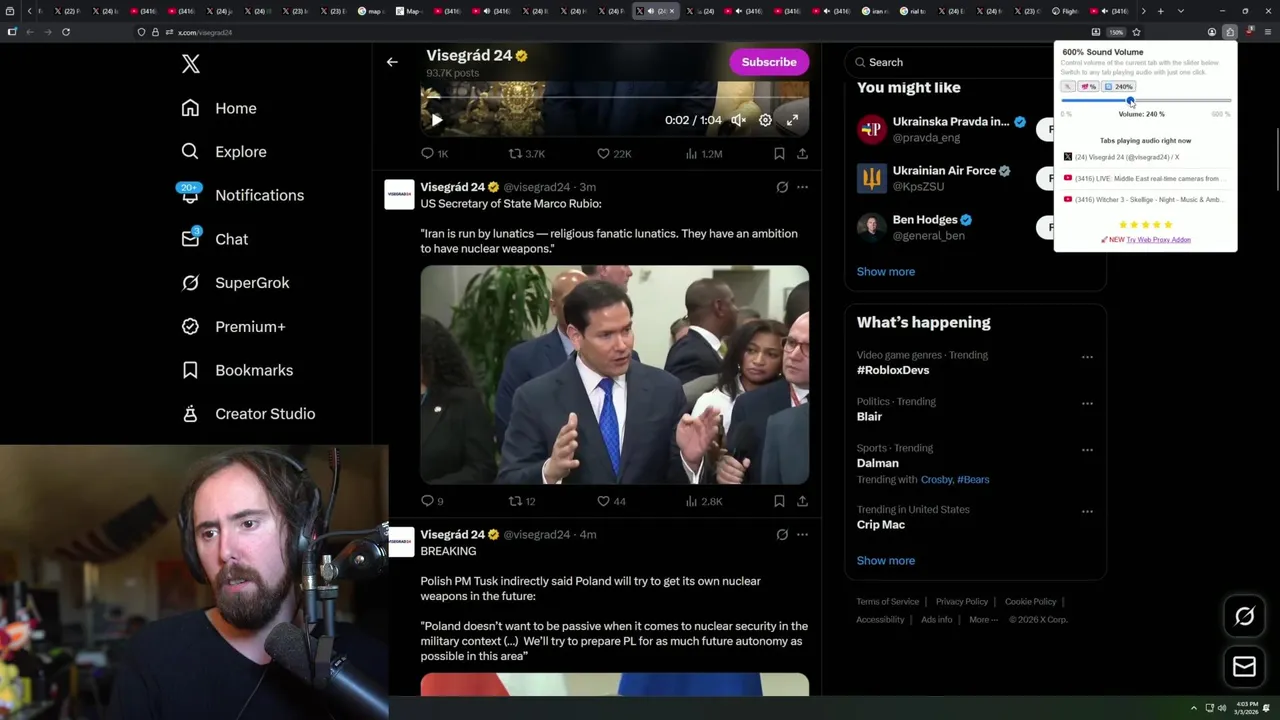Image resolution: width=1280 pixels, height=720 pixels.
Task: Play the video in the top post
Action: 436,120
